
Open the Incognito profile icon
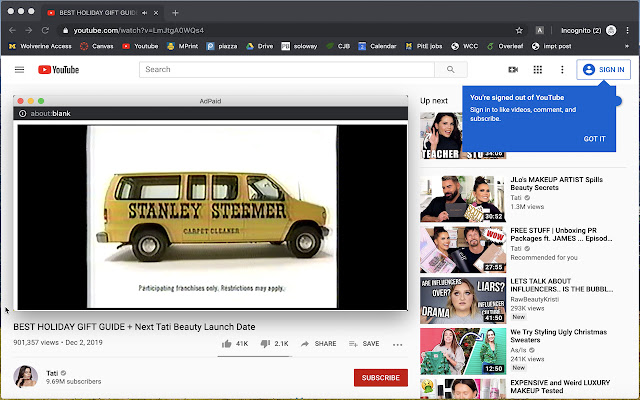click(611, 30)
